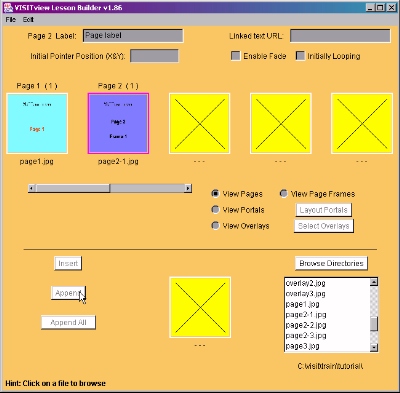Select the View Portals radio button
Screen dimensions: 400x393
(215, 209)
